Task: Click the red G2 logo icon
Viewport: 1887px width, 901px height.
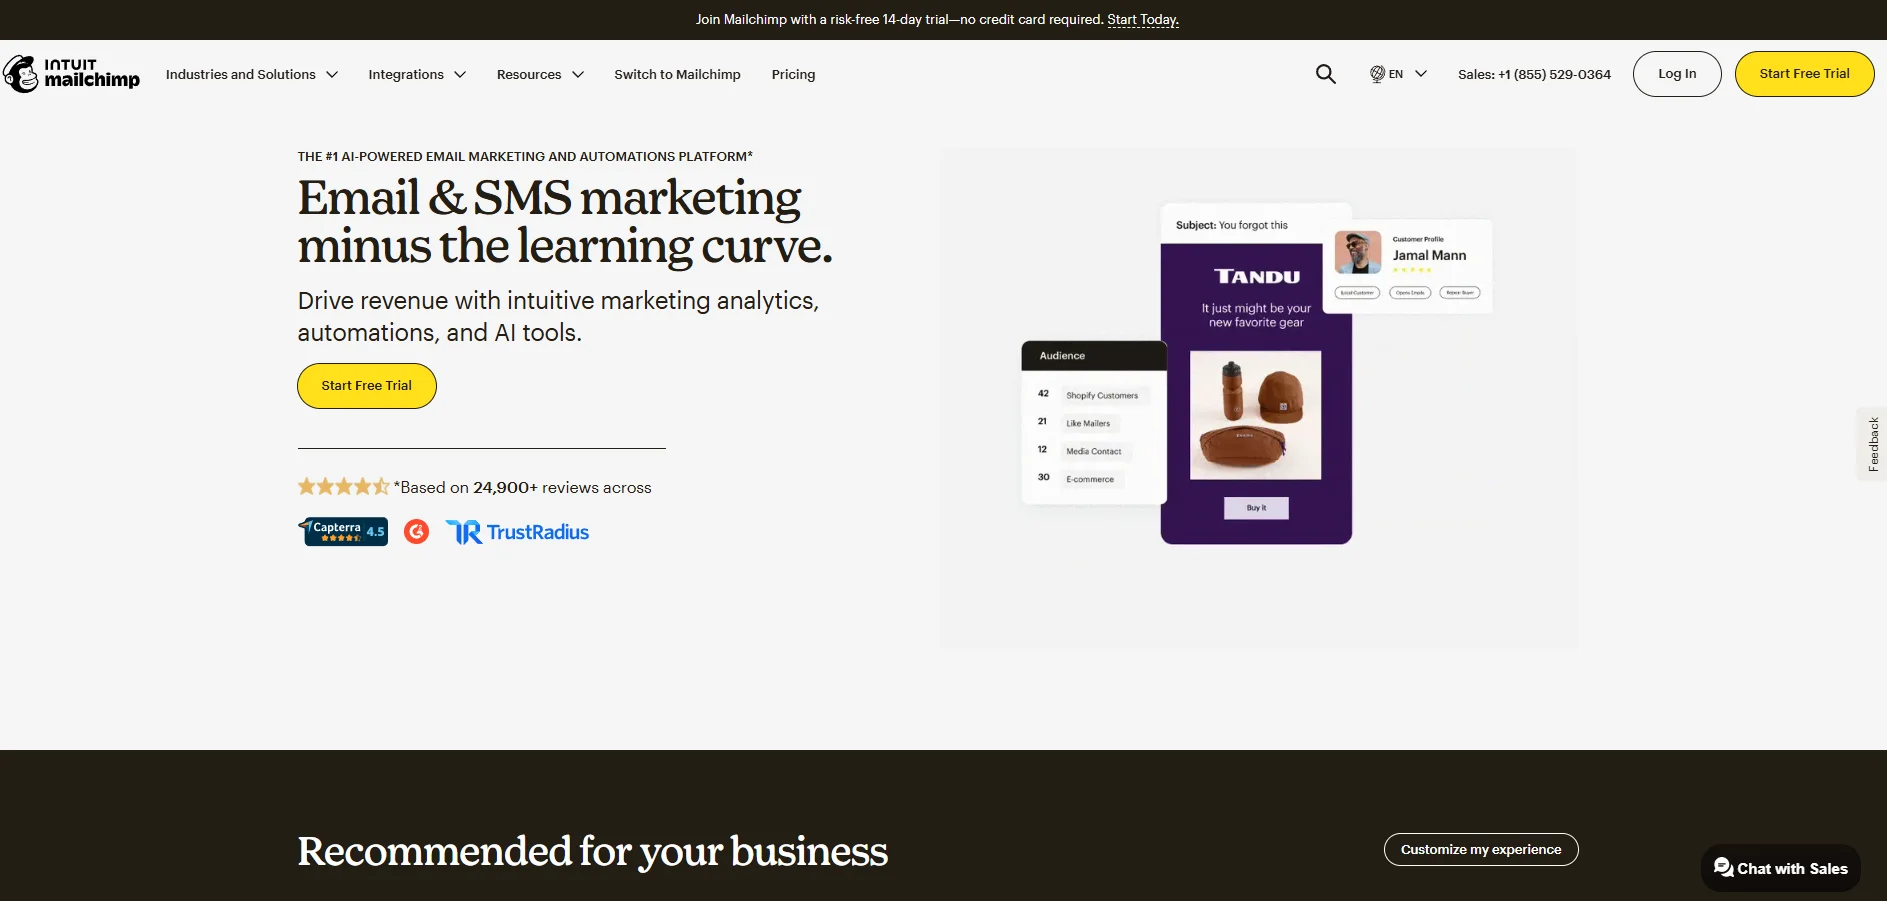Action: tap(416, 531)
